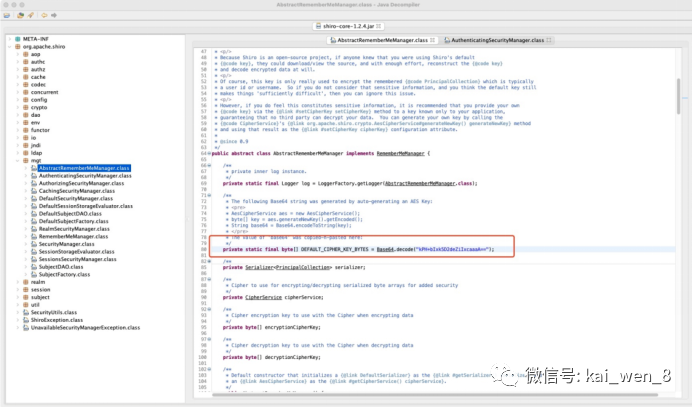693x407 pixels.
Task: Click the SecurityUtils.class file icon
Action: click(x=26, y=312)
